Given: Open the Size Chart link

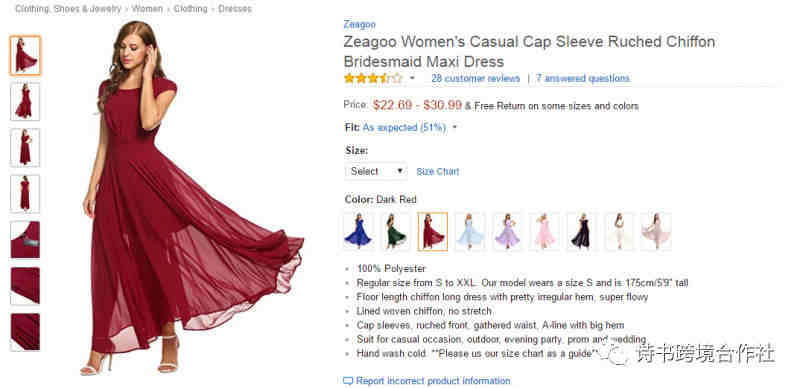Looking at the screenshot, I should [438, 172].
